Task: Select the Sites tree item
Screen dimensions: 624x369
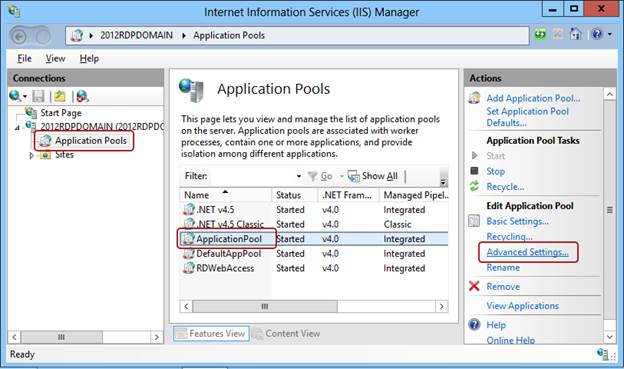Action: point(64,154)
